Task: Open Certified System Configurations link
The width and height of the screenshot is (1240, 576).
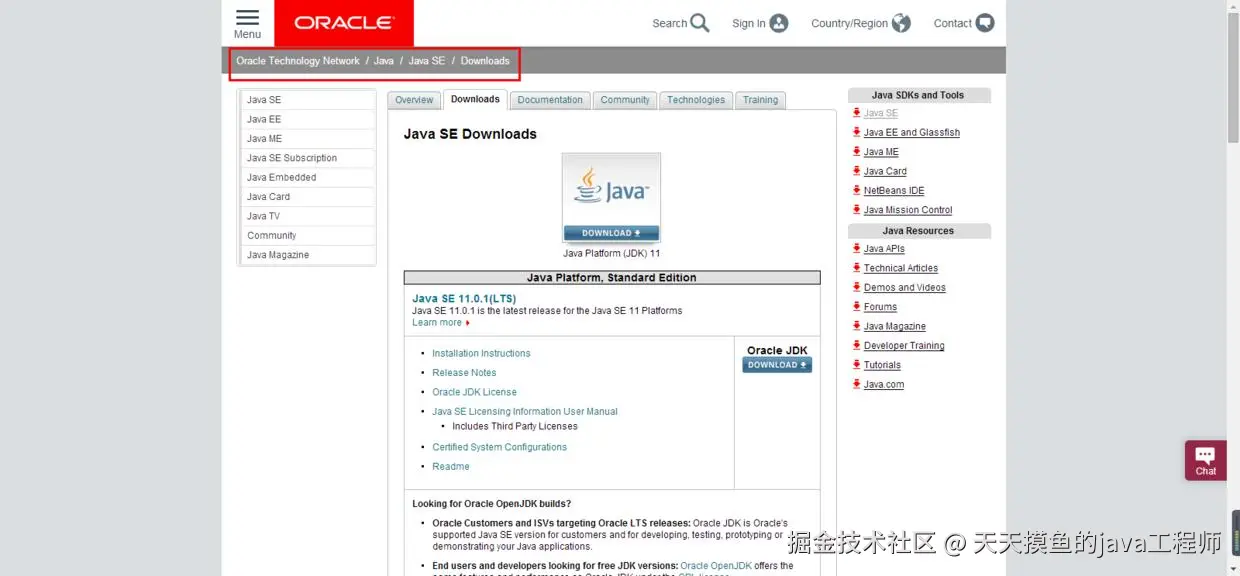Action: pyautogui.click(x=499, y=447)
